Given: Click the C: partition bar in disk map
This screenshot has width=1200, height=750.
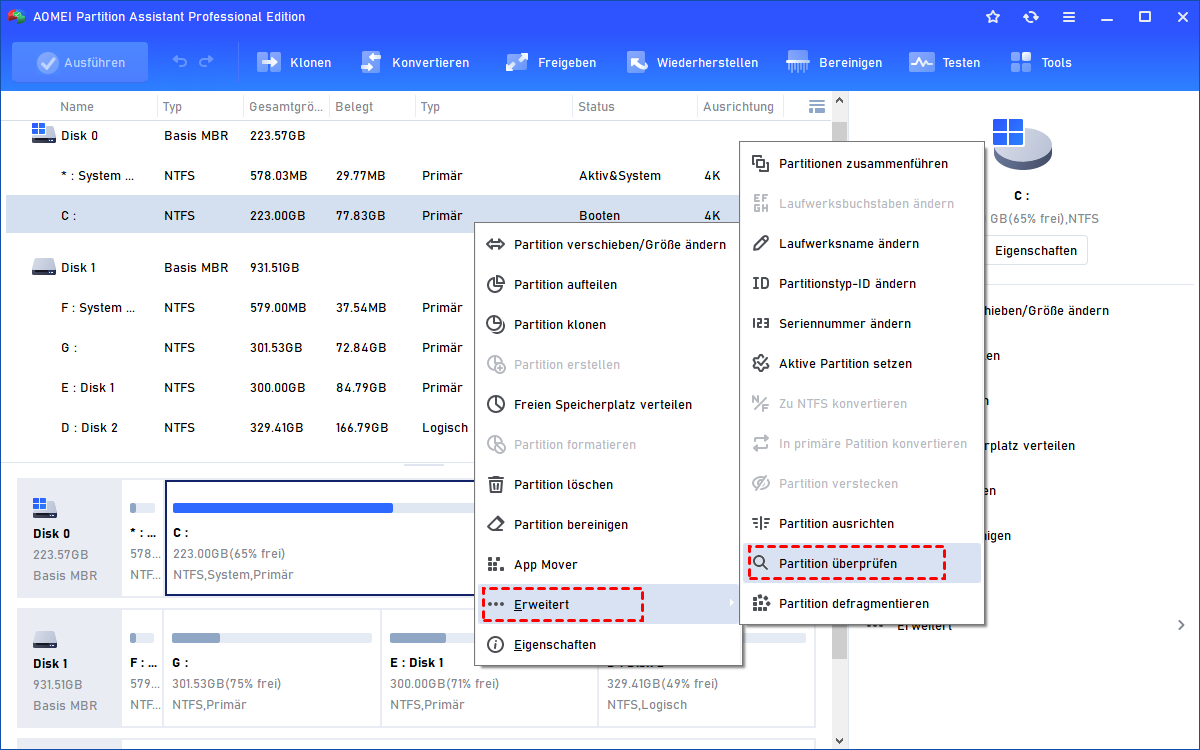Looking at the screenshot, I should point(320,537).
